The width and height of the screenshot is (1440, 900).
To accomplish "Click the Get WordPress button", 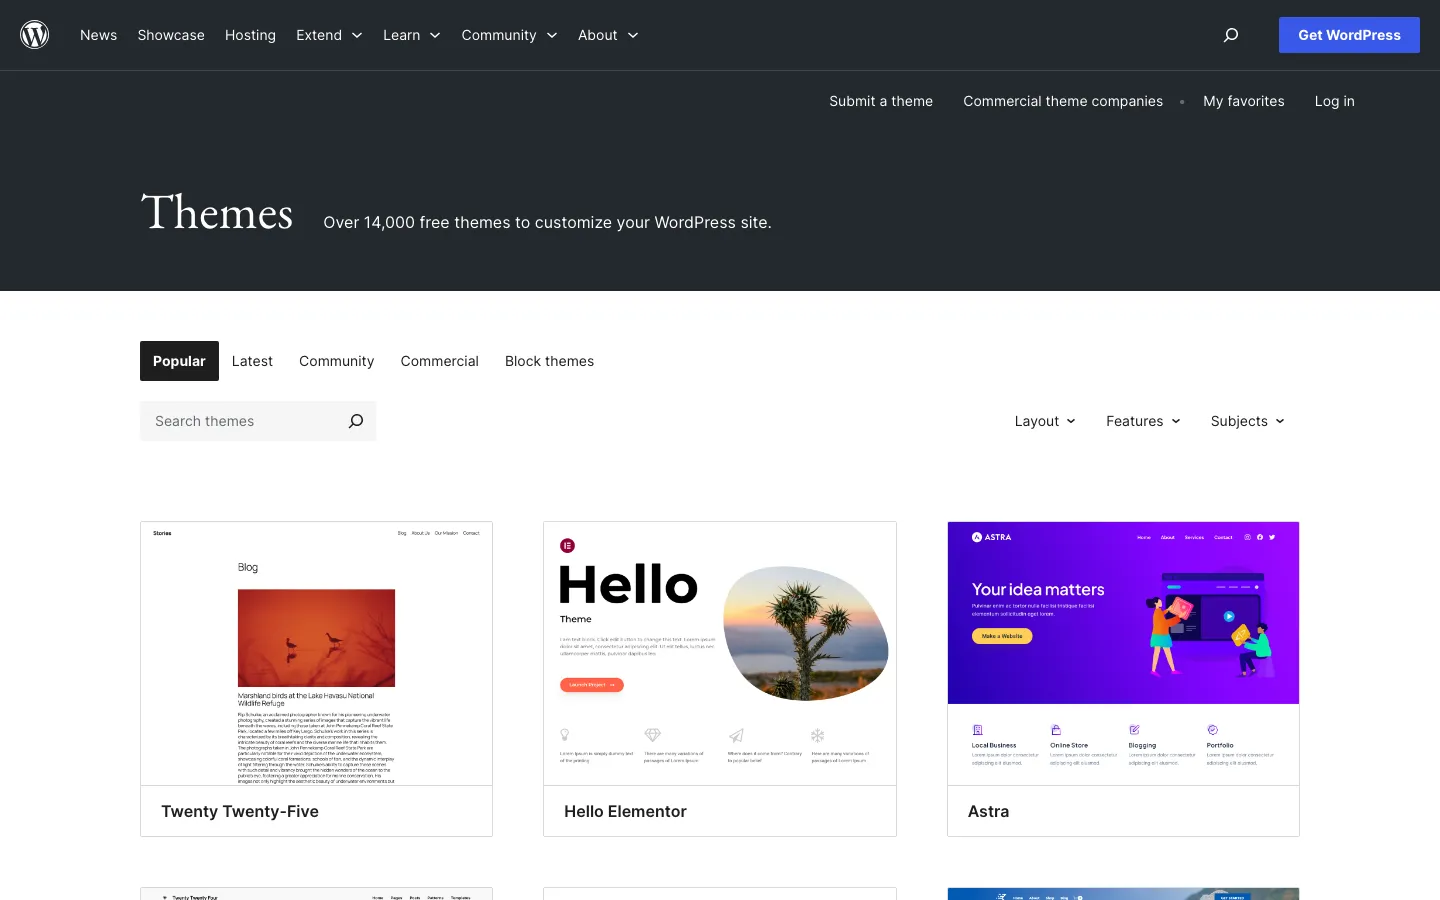I will [x=1349, y=35].
